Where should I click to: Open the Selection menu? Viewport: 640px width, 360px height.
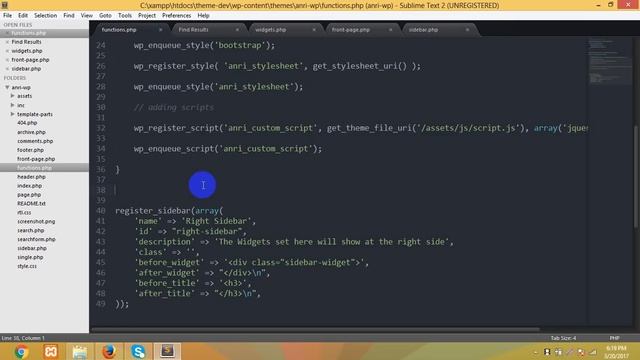click(45, 16)
